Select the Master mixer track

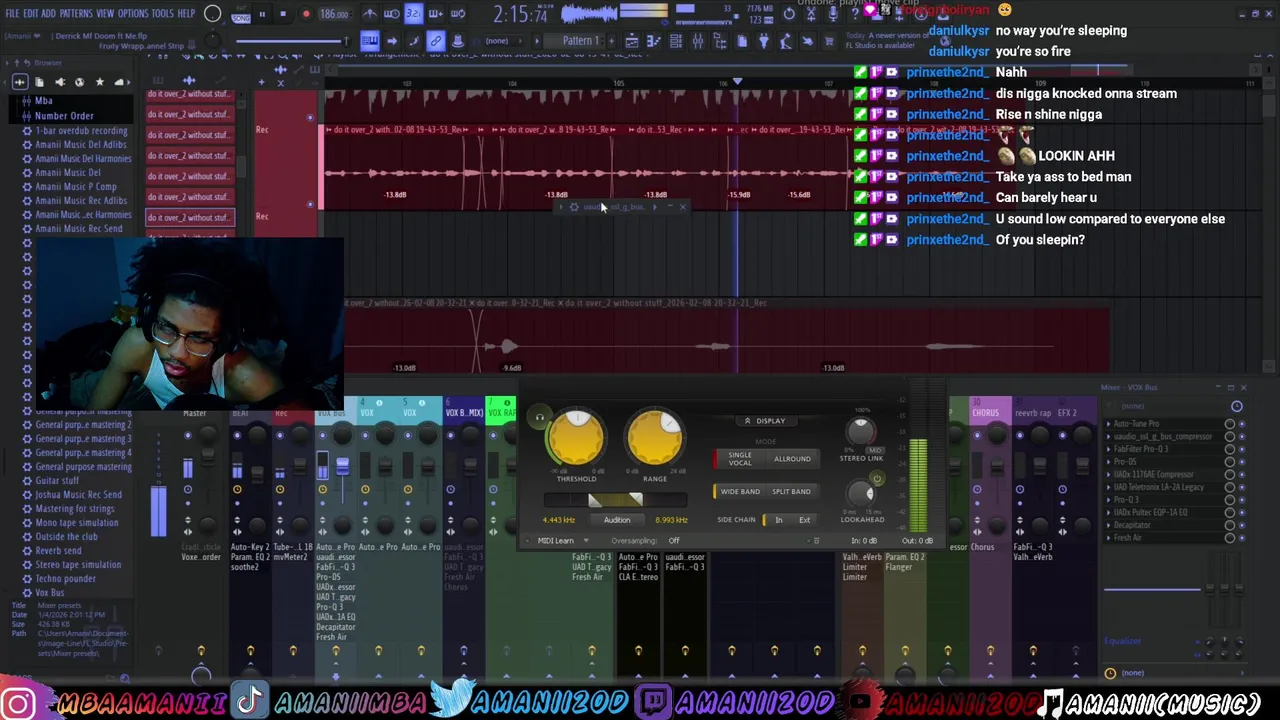coord(194,412)
